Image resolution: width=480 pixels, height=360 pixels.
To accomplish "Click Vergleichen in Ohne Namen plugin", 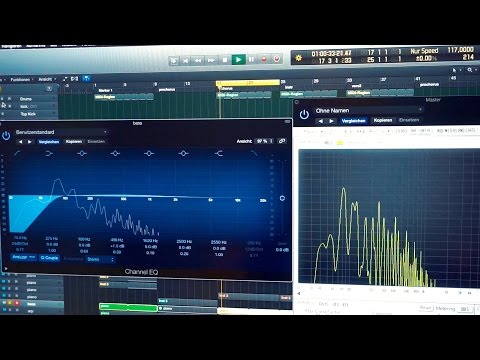I will (x=354, y=121).
